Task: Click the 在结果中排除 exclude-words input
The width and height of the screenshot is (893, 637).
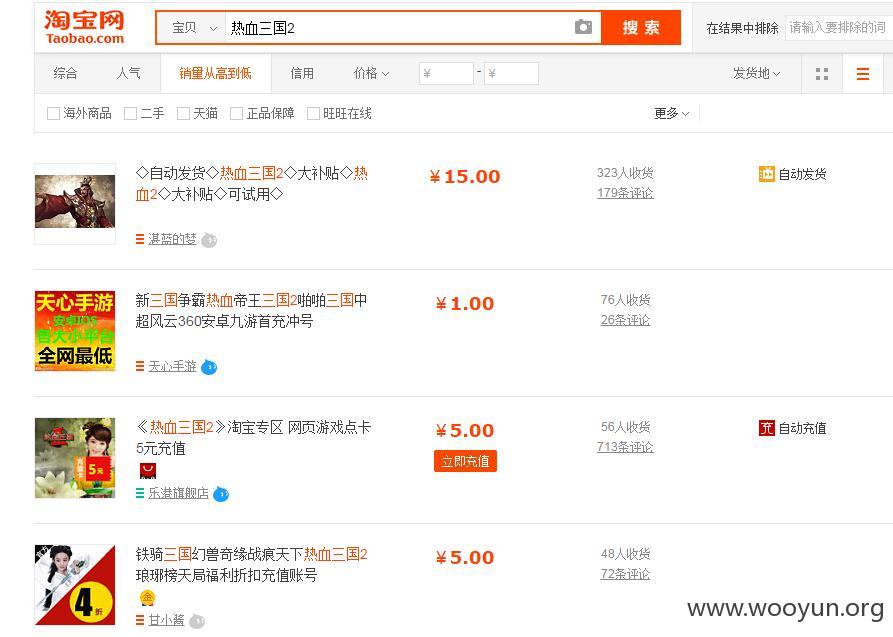Action: [838, 27]
